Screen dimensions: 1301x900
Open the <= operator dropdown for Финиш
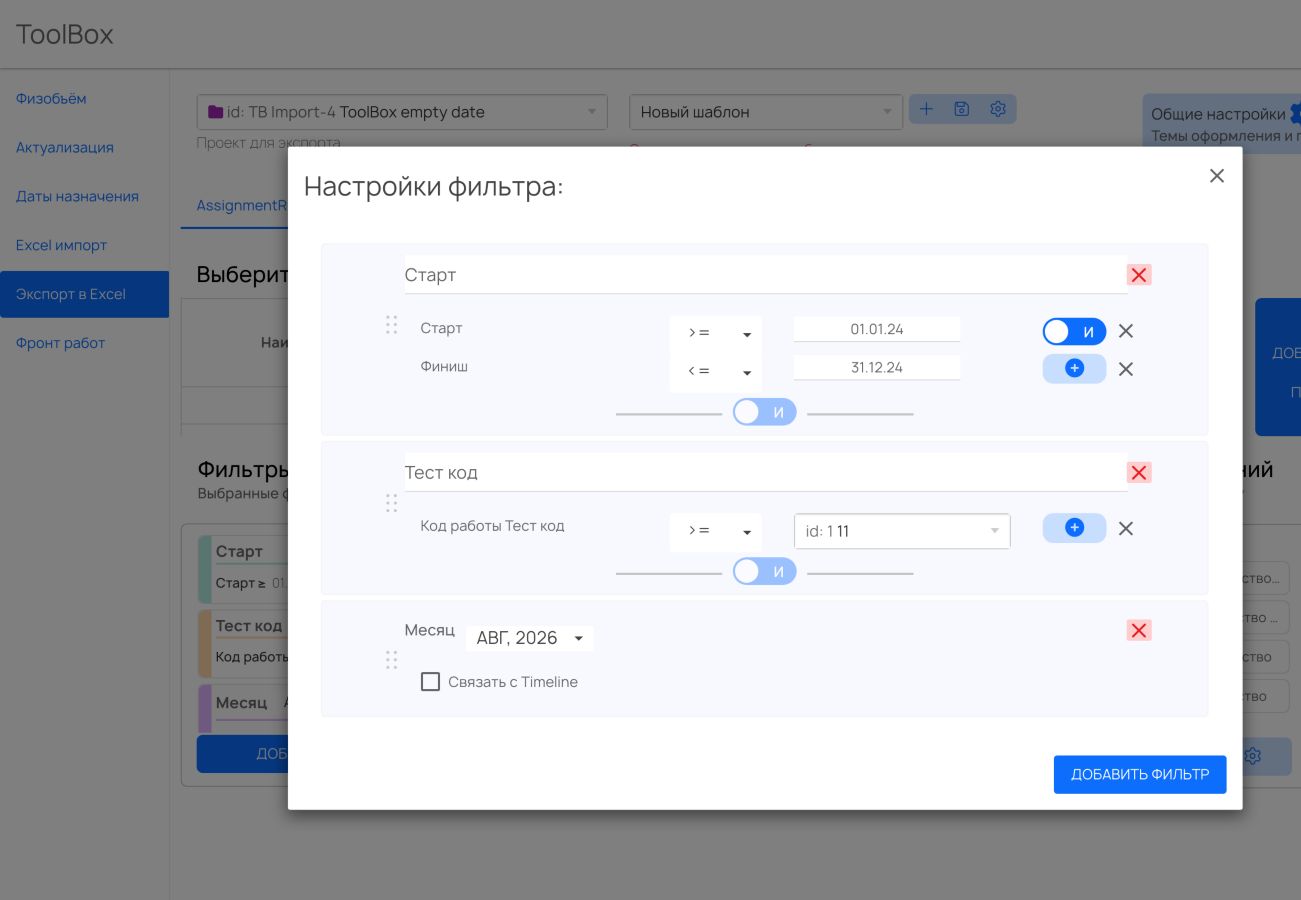click(716, 371)
